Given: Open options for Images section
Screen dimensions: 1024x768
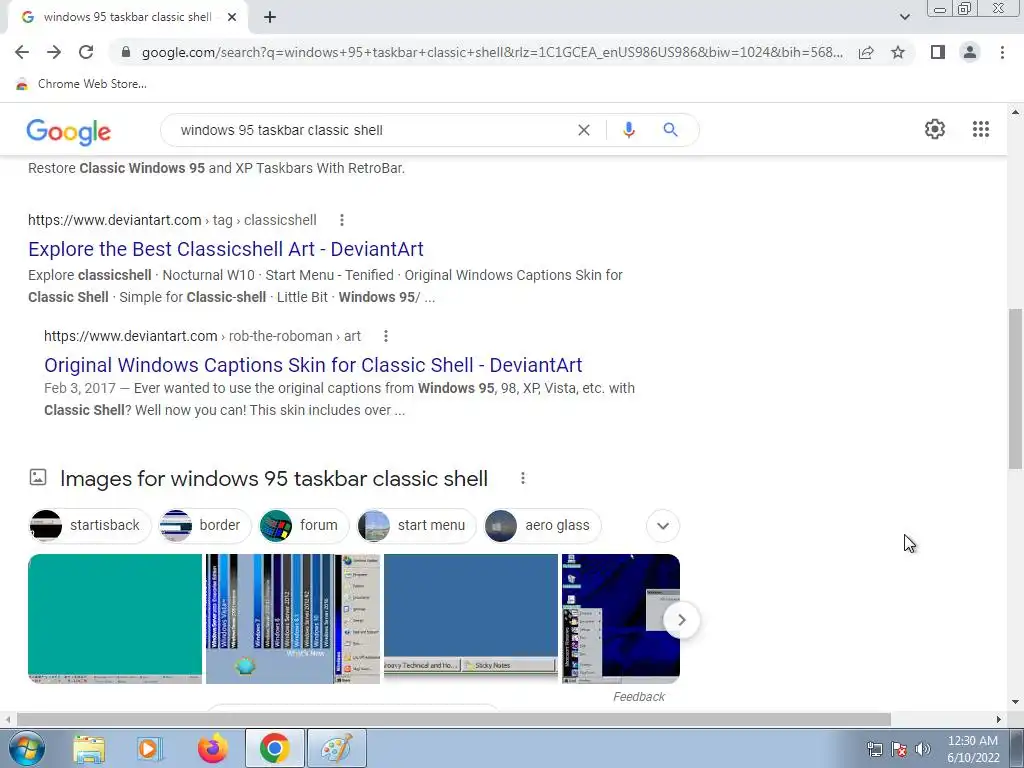Looking at the screenshot, I should [x=522, y=479].
